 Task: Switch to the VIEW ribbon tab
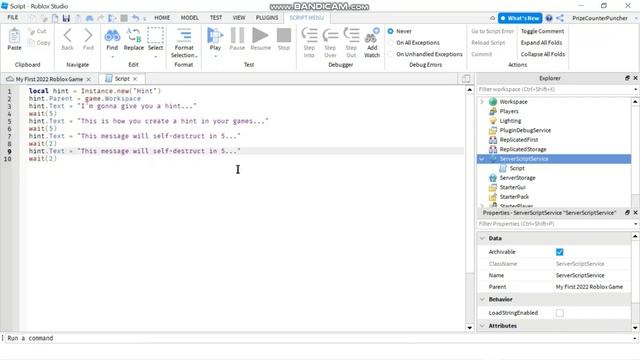point(239,18)
